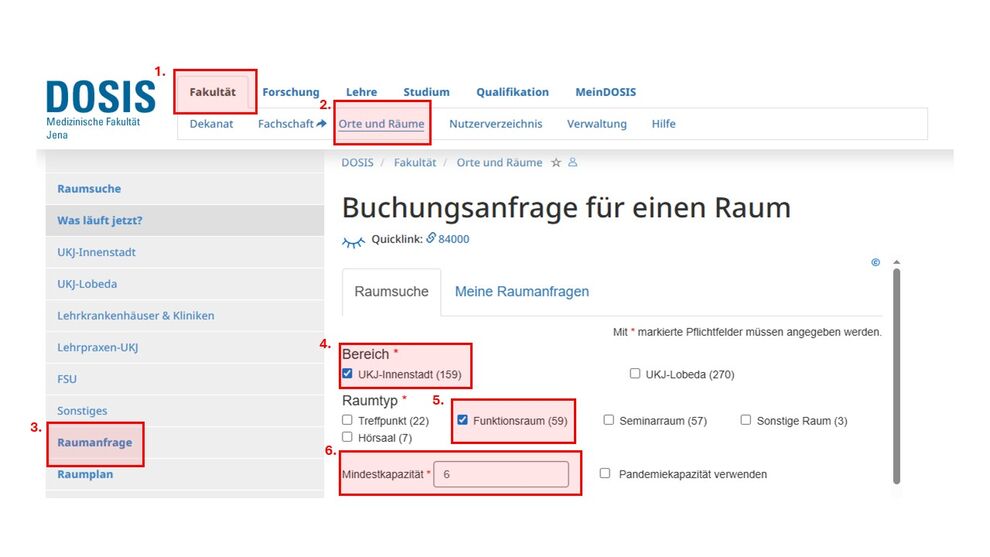Click the user icon beside the breadcrumb
990x557 pixels.
[x=573, y=163]
